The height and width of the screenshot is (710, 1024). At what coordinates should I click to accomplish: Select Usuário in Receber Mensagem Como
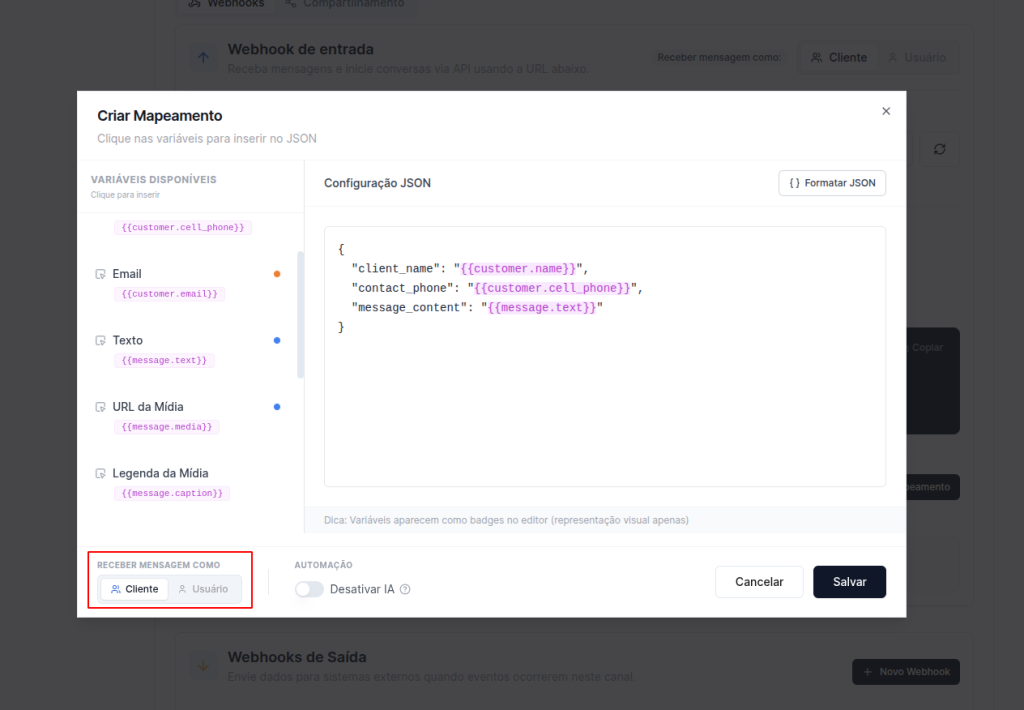click(x=204, y=589)
